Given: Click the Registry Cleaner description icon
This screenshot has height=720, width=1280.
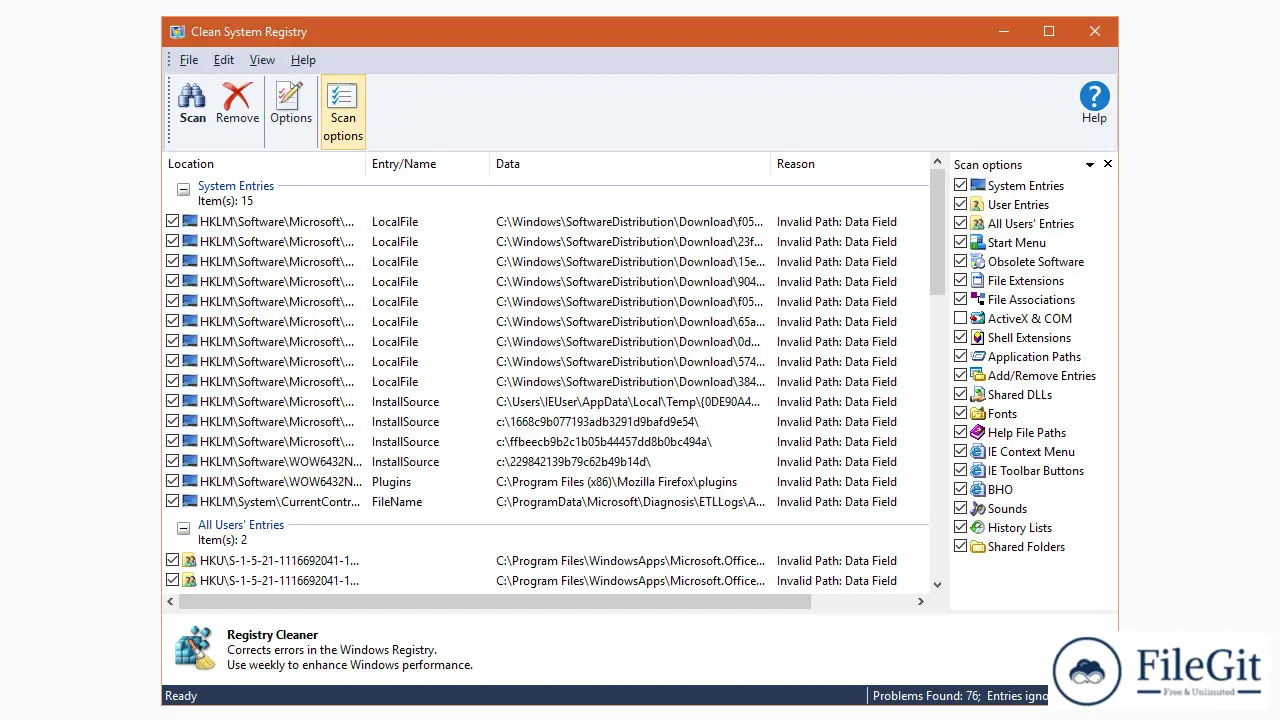Looking at the screenshot, I should coord(194,648).
